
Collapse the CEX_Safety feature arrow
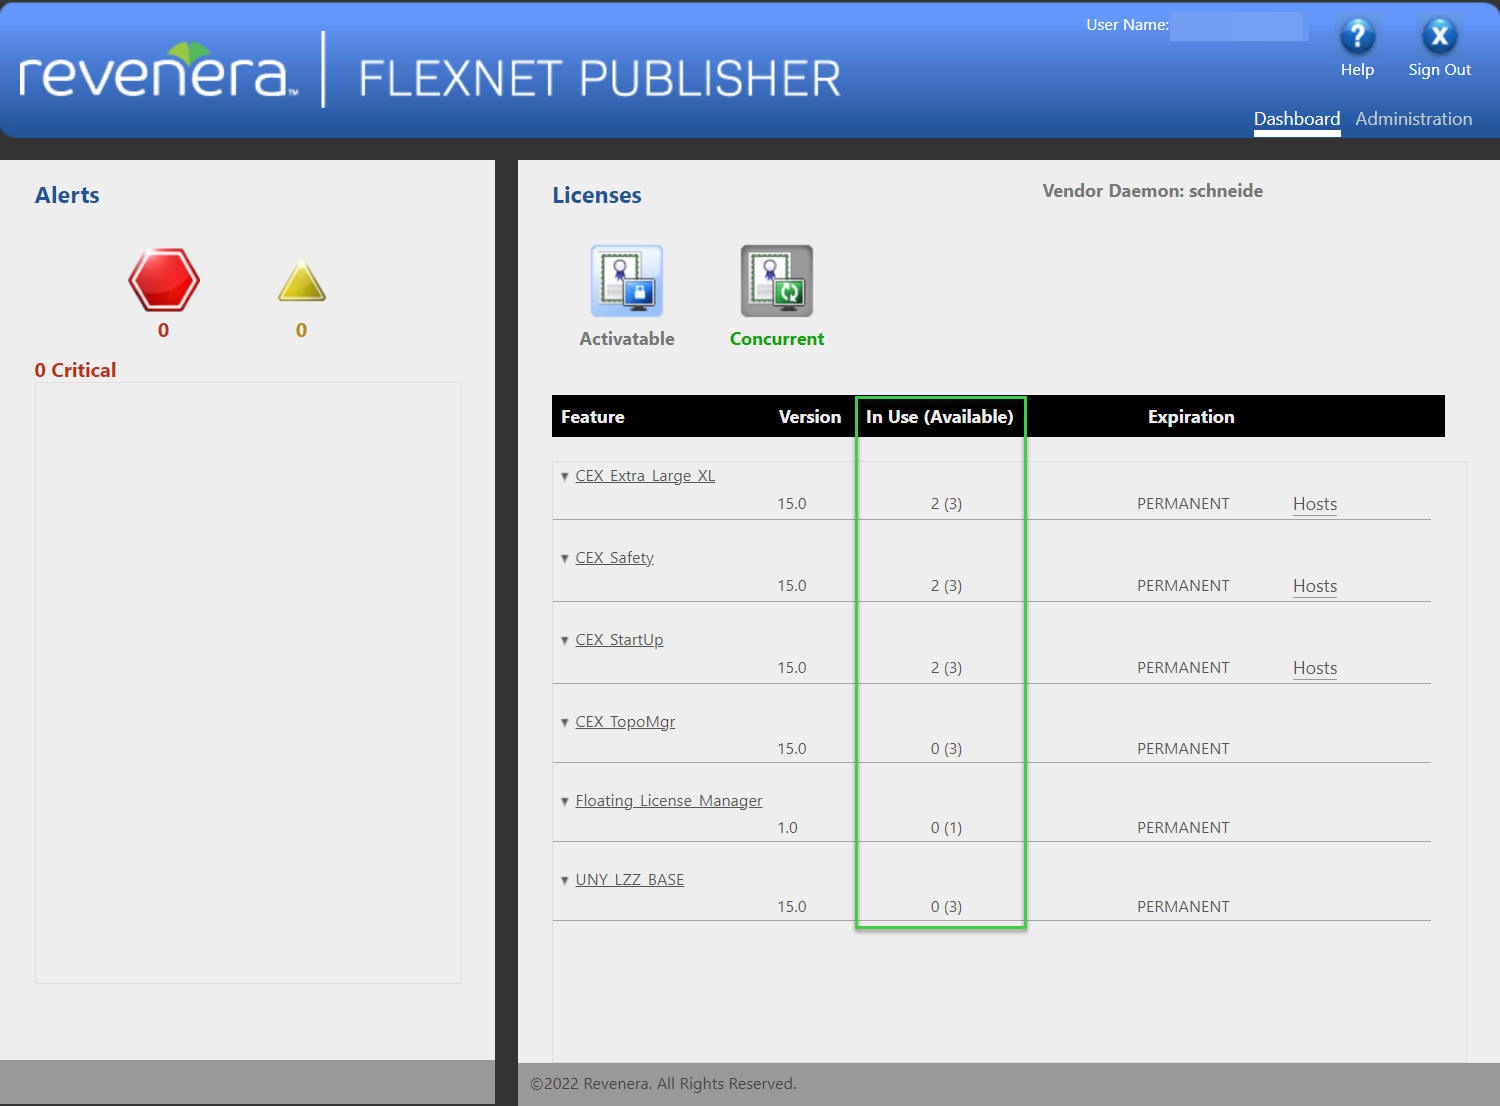click(x=565, y=559)
